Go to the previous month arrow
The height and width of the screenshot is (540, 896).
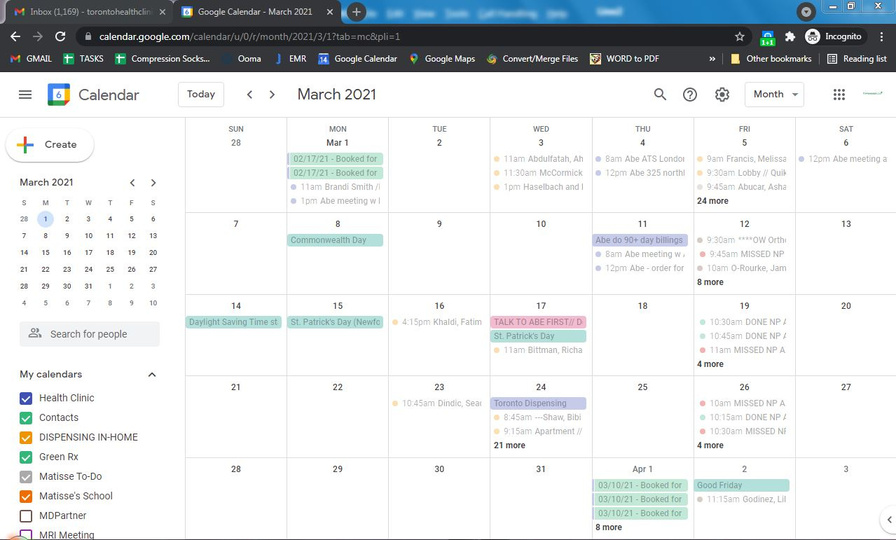(250, 94)
